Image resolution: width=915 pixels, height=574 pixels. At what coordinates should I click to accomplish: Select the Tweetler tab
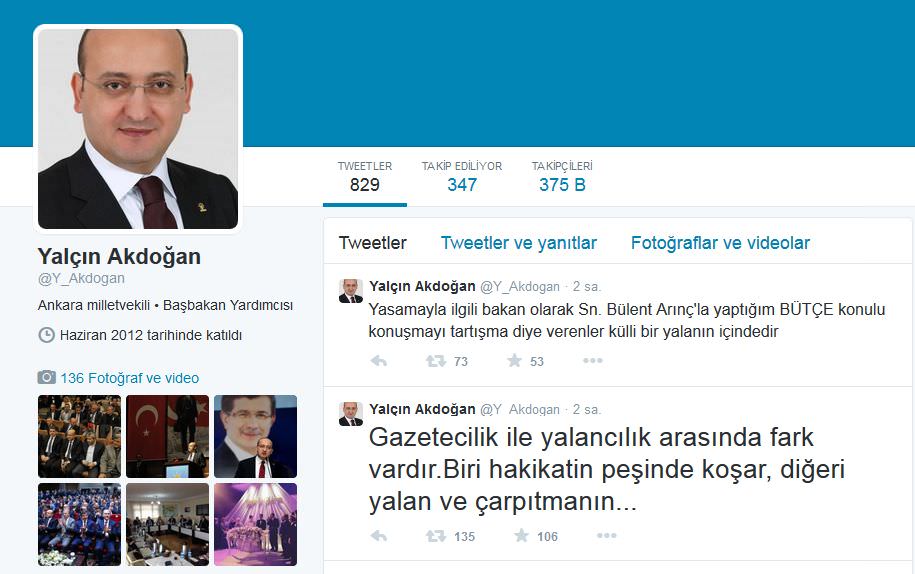click(372, 243)
